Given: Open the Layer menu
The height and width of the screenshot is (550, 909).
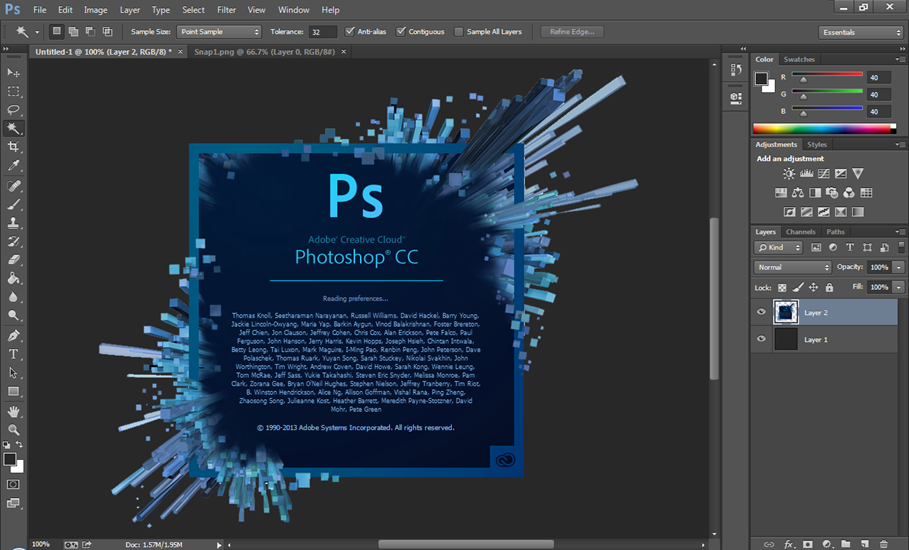Looking at the screenshot, I should coord(129,10).
